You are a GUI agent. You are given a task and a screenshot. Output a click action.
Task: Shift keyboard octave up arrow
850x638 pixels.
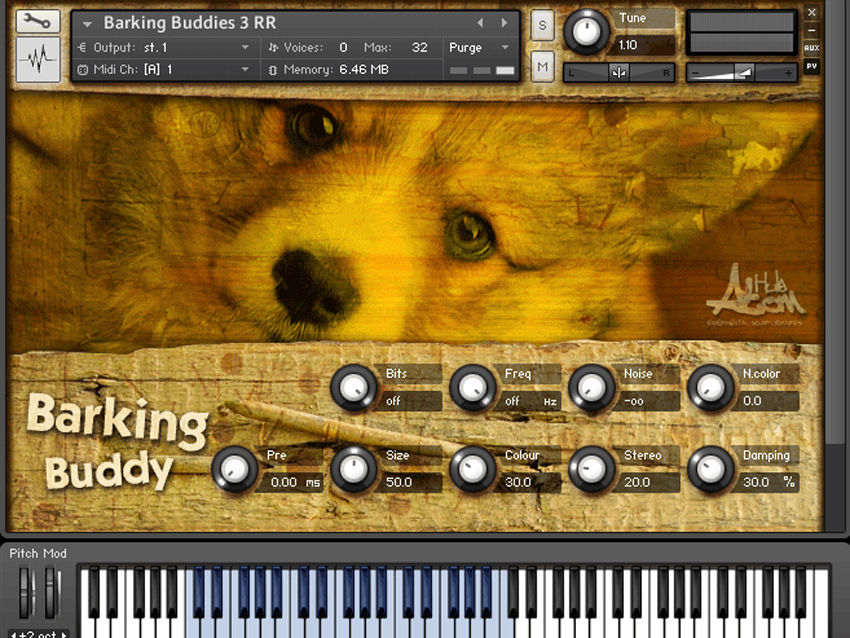click(64, 634)
